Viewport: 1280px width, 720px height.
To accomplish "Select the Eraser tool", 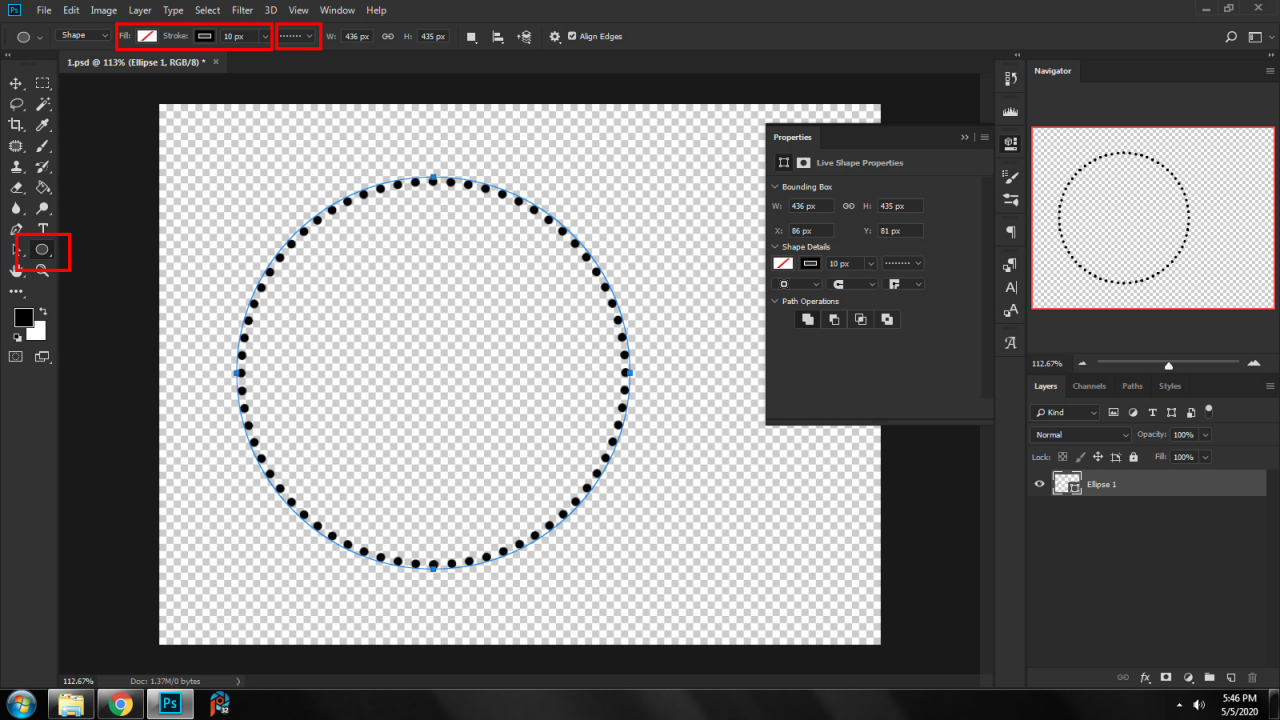I will click(x=16, y=188).
